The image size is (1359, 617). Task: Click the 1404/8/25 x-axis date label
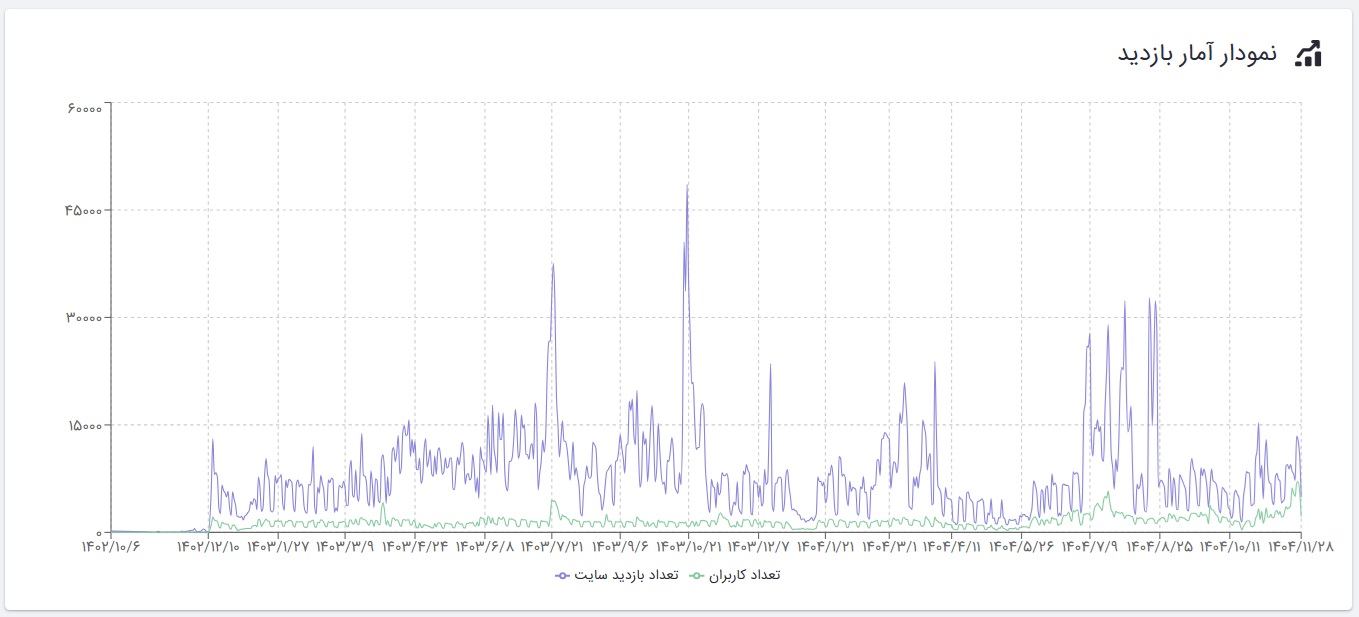click(x=1159, y=547)
